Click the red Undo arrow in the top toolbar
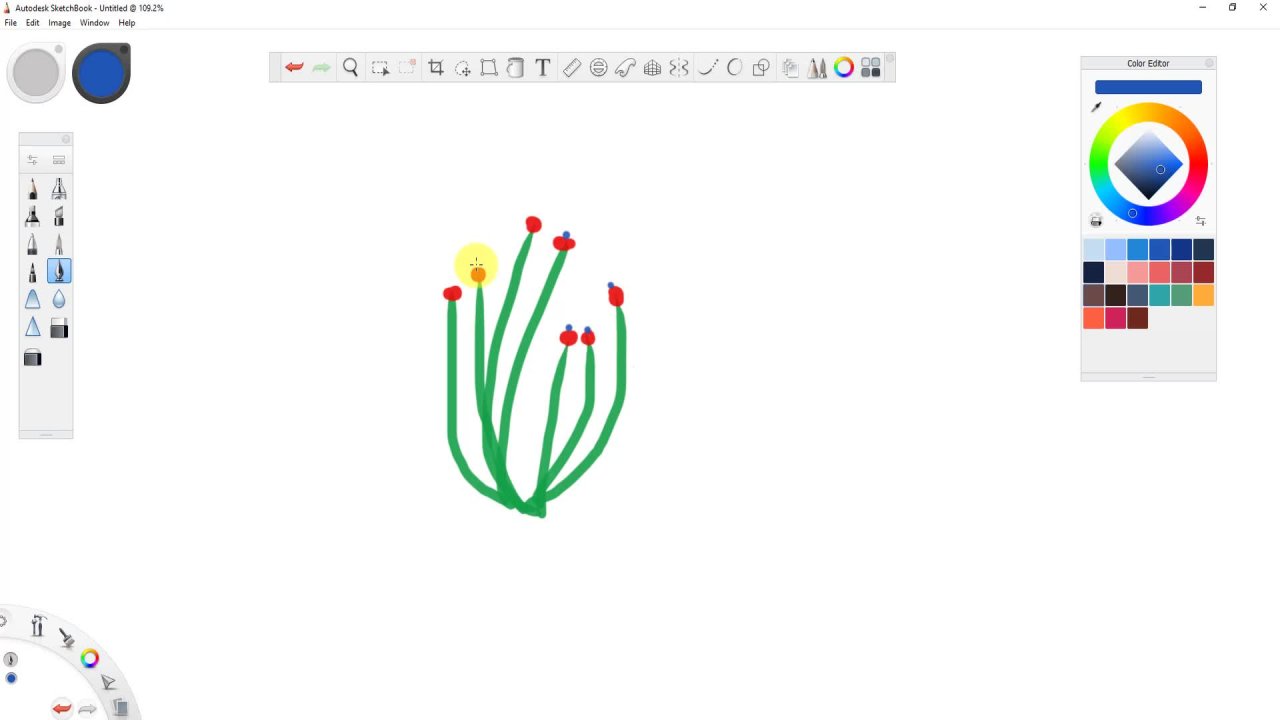This screenshot has height=720, width=1280. [294, 68]
